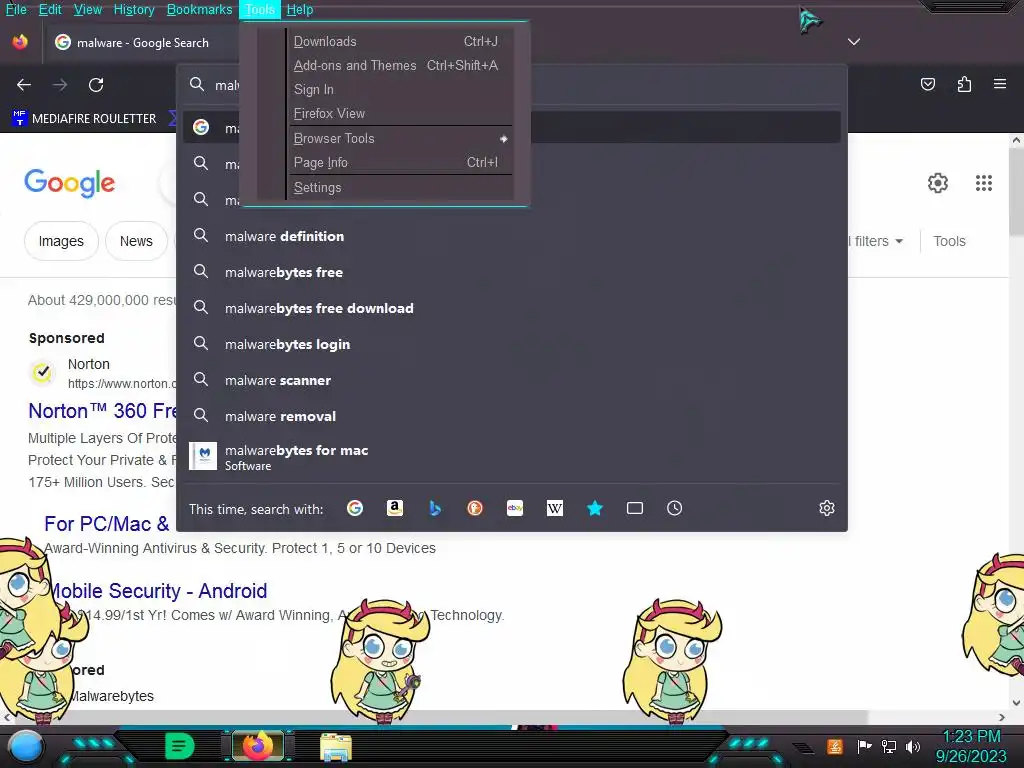1024x768 pixels.
Task: Open Mobile Security - Android link
Action: 159,590
